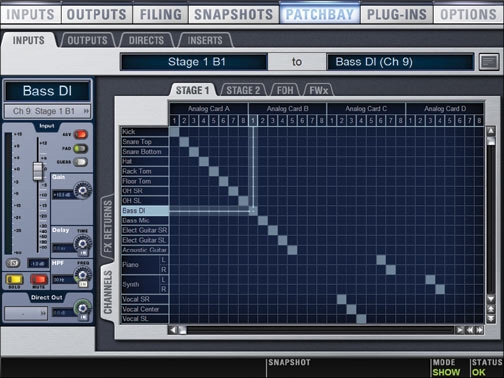The height and width of the screenshot is (378, 504).
Task: Click the scroll up arrow of the patch grid
Action: click(x=491, y=131)
